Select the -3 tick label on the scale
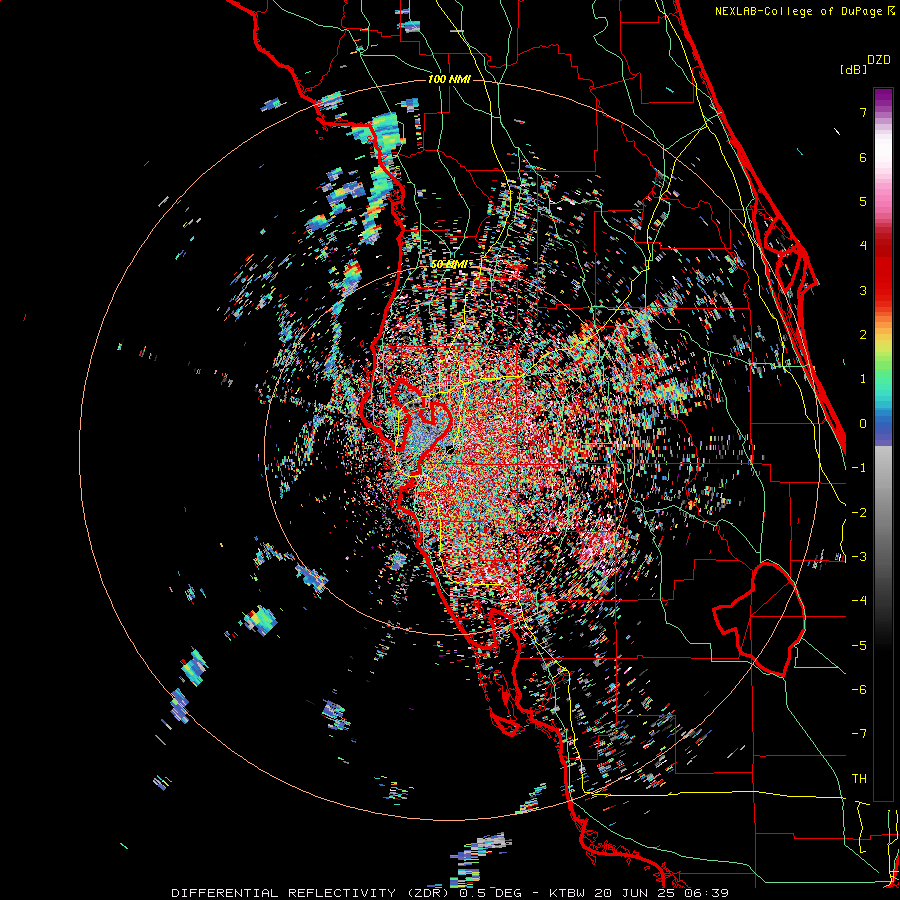The image size is (900, 900). click(x=859, y=557)
